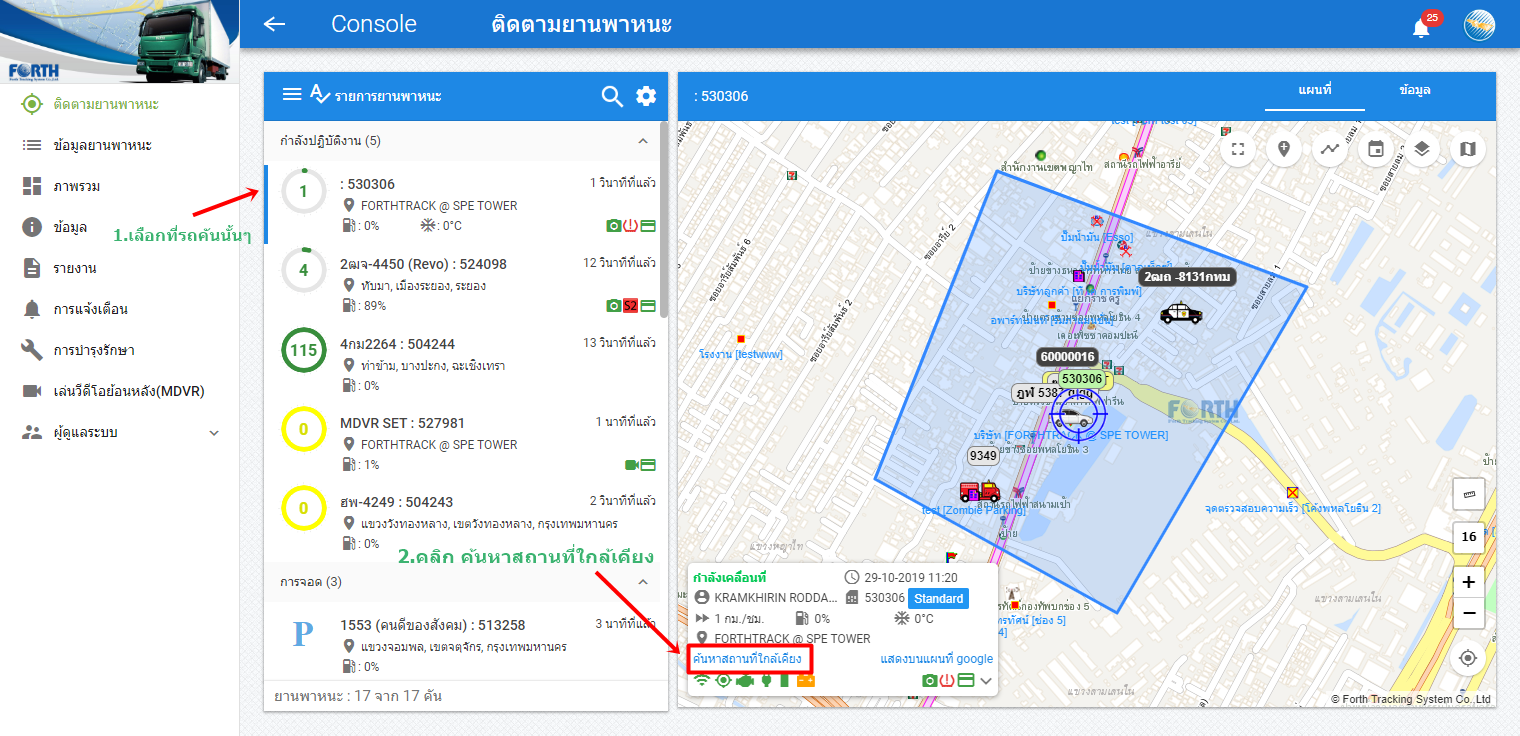Image resolution: width=1520 pixels, height=736 pixels.
Task: Expand vehicle info popup chevron
Action: click(986, 681)
